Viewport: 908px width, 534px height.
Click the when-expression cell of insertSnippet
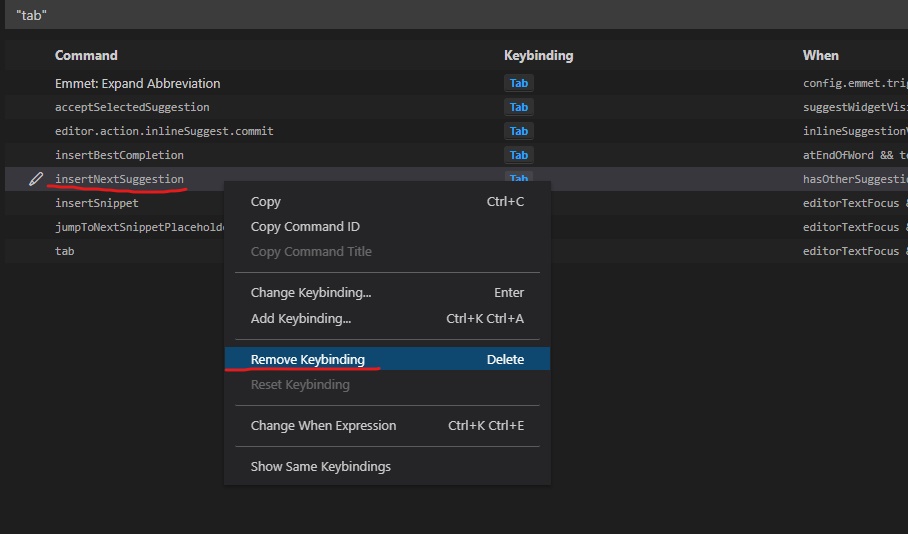tap(855, 203)
